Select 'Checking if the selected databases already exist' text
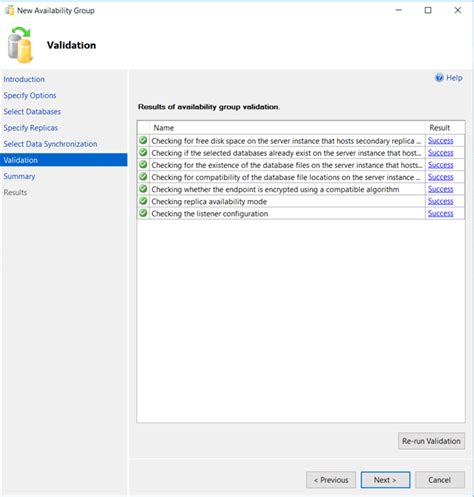The image size is (474, 497). (x=286, y=153)
